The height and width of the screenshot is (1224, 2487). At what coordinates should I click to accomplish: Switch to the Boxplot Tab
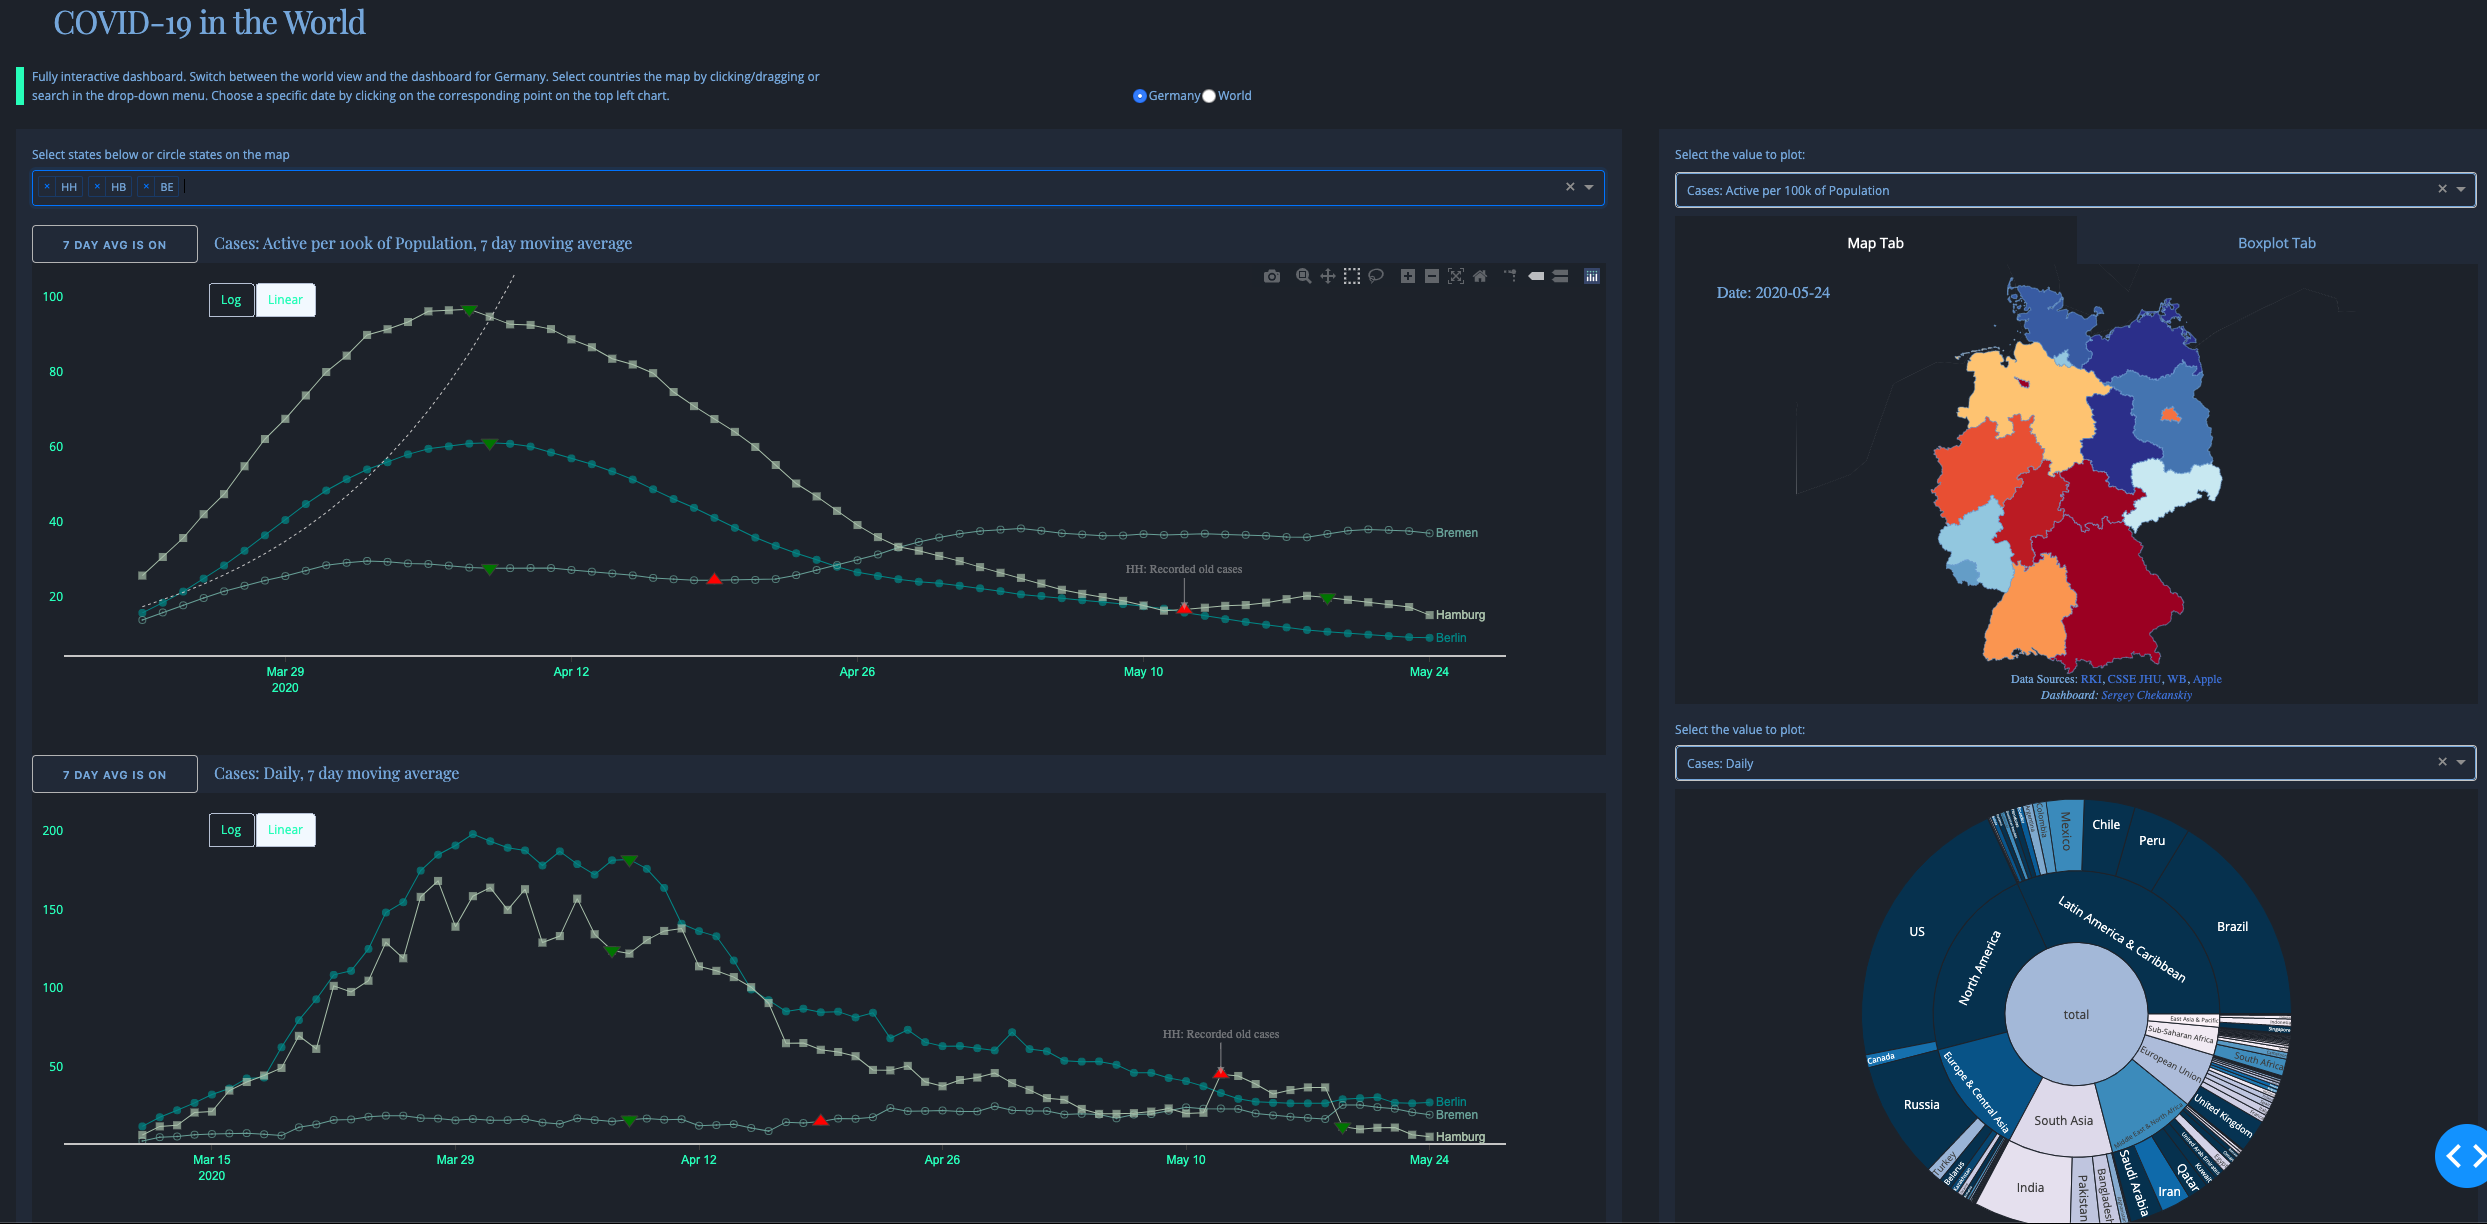click(x=2276, y=243)
